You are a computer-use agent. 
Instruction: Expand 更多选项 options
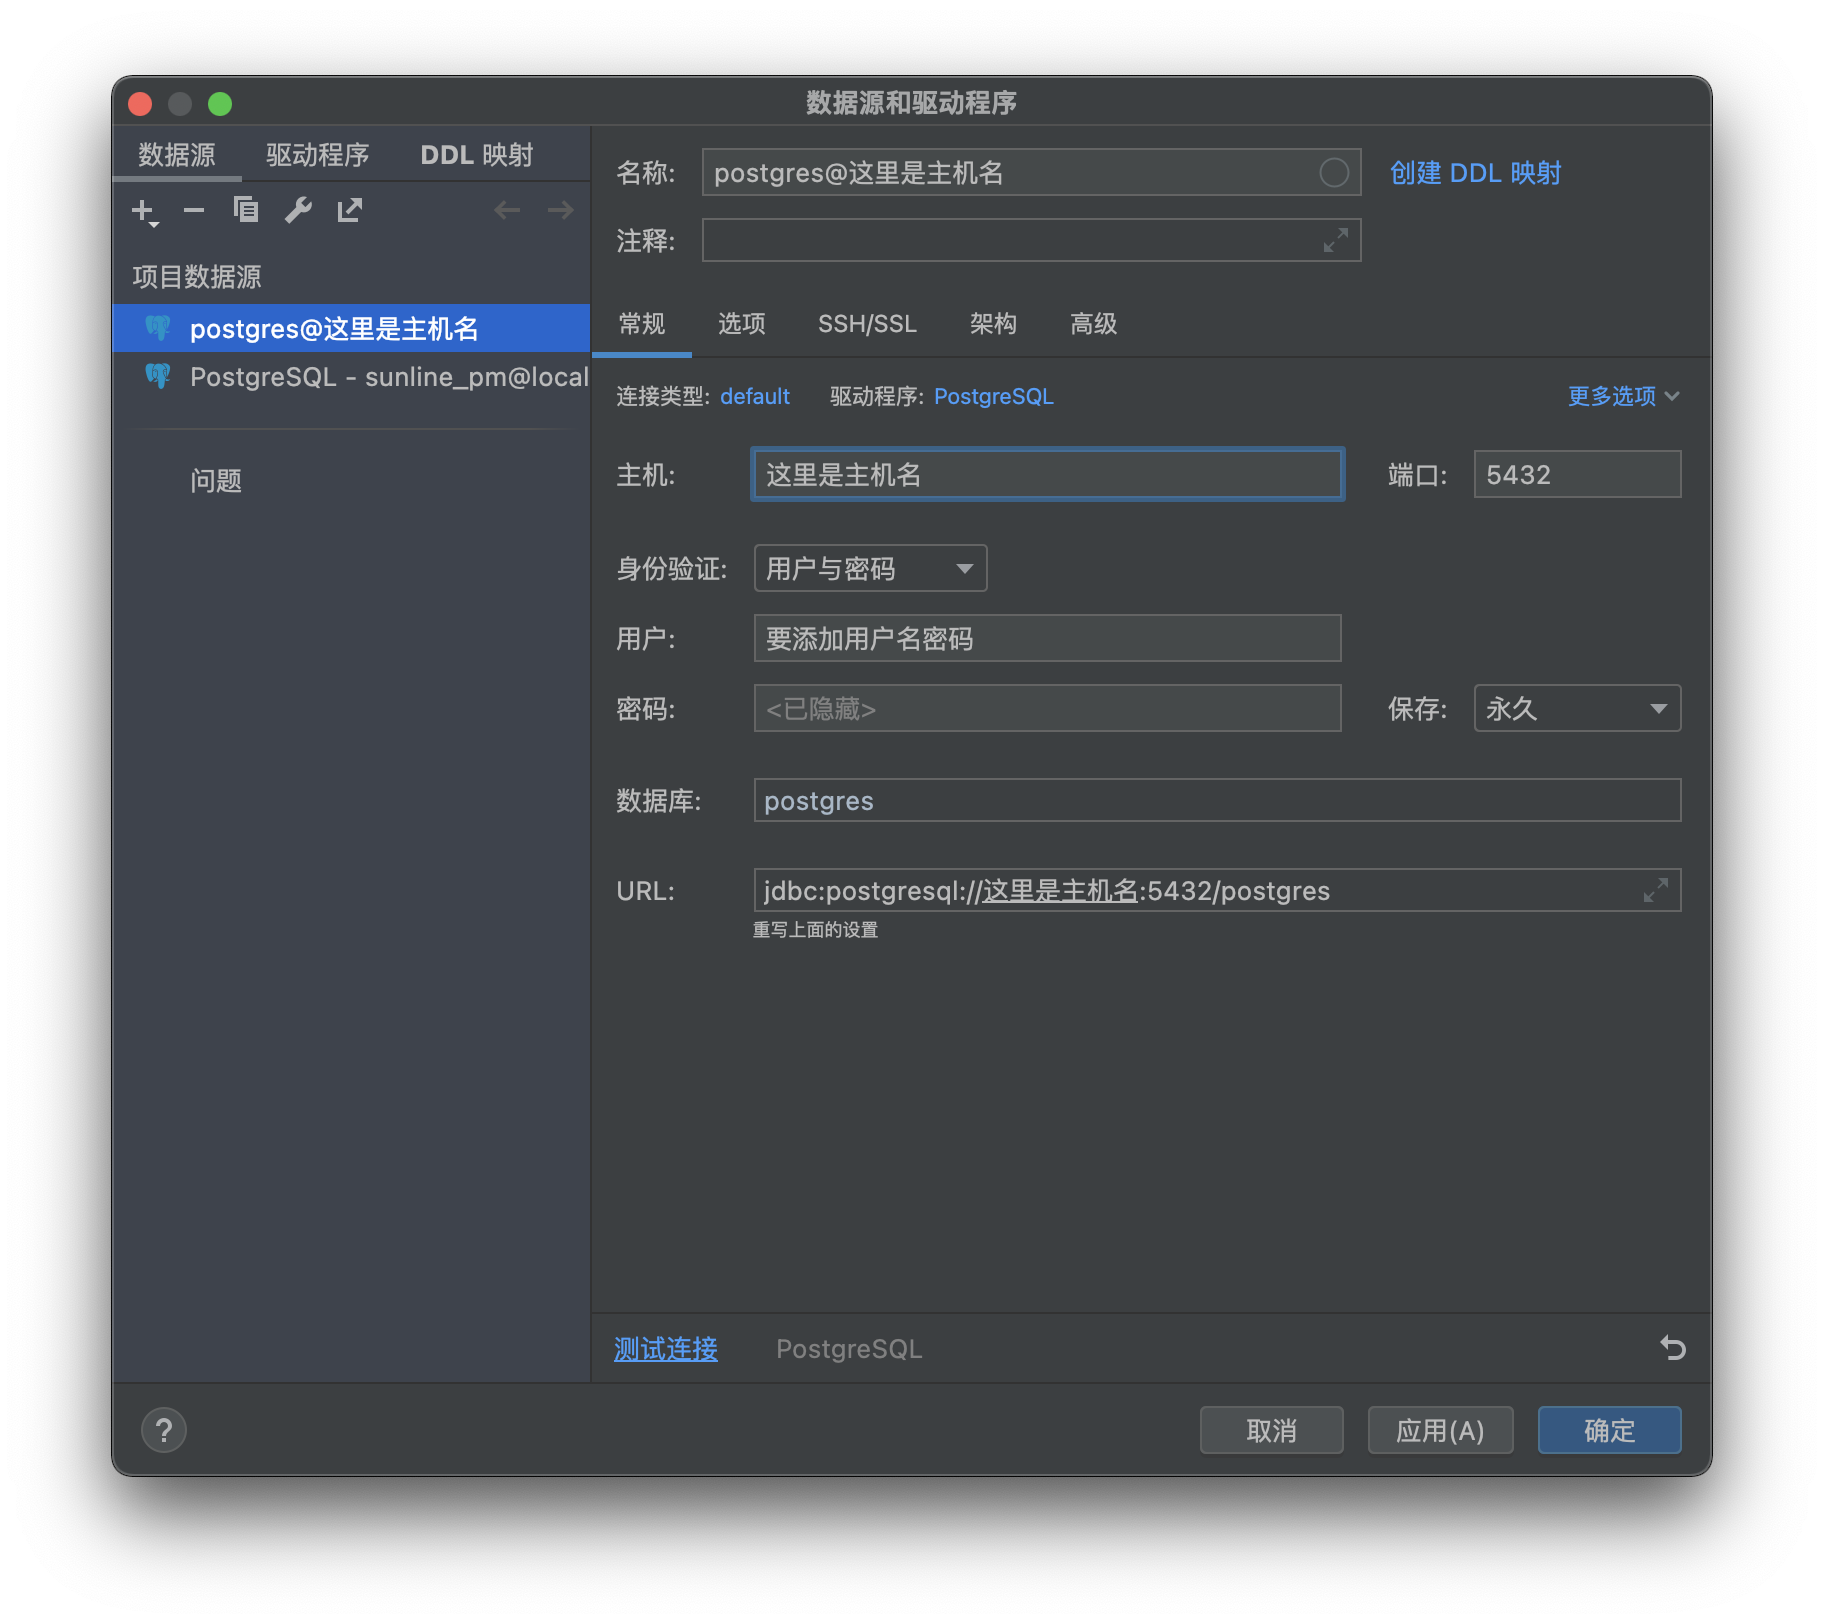(x=1622, y=396)
